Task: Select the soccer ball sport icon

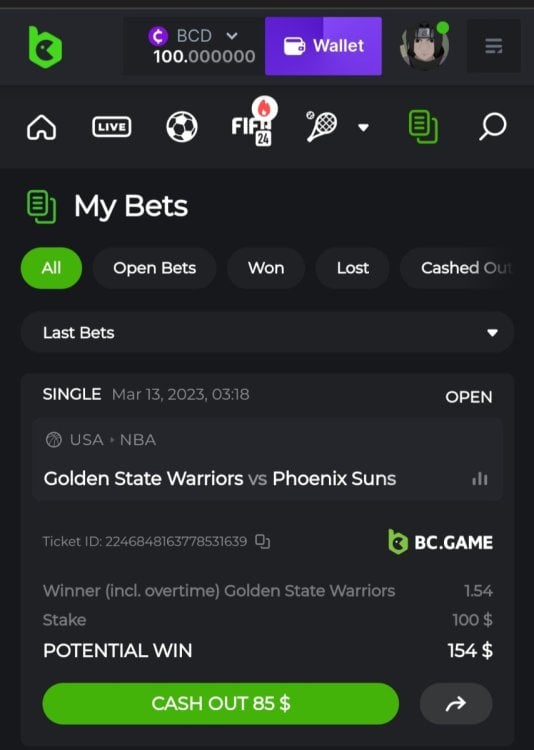Action: tap(182, 127)
